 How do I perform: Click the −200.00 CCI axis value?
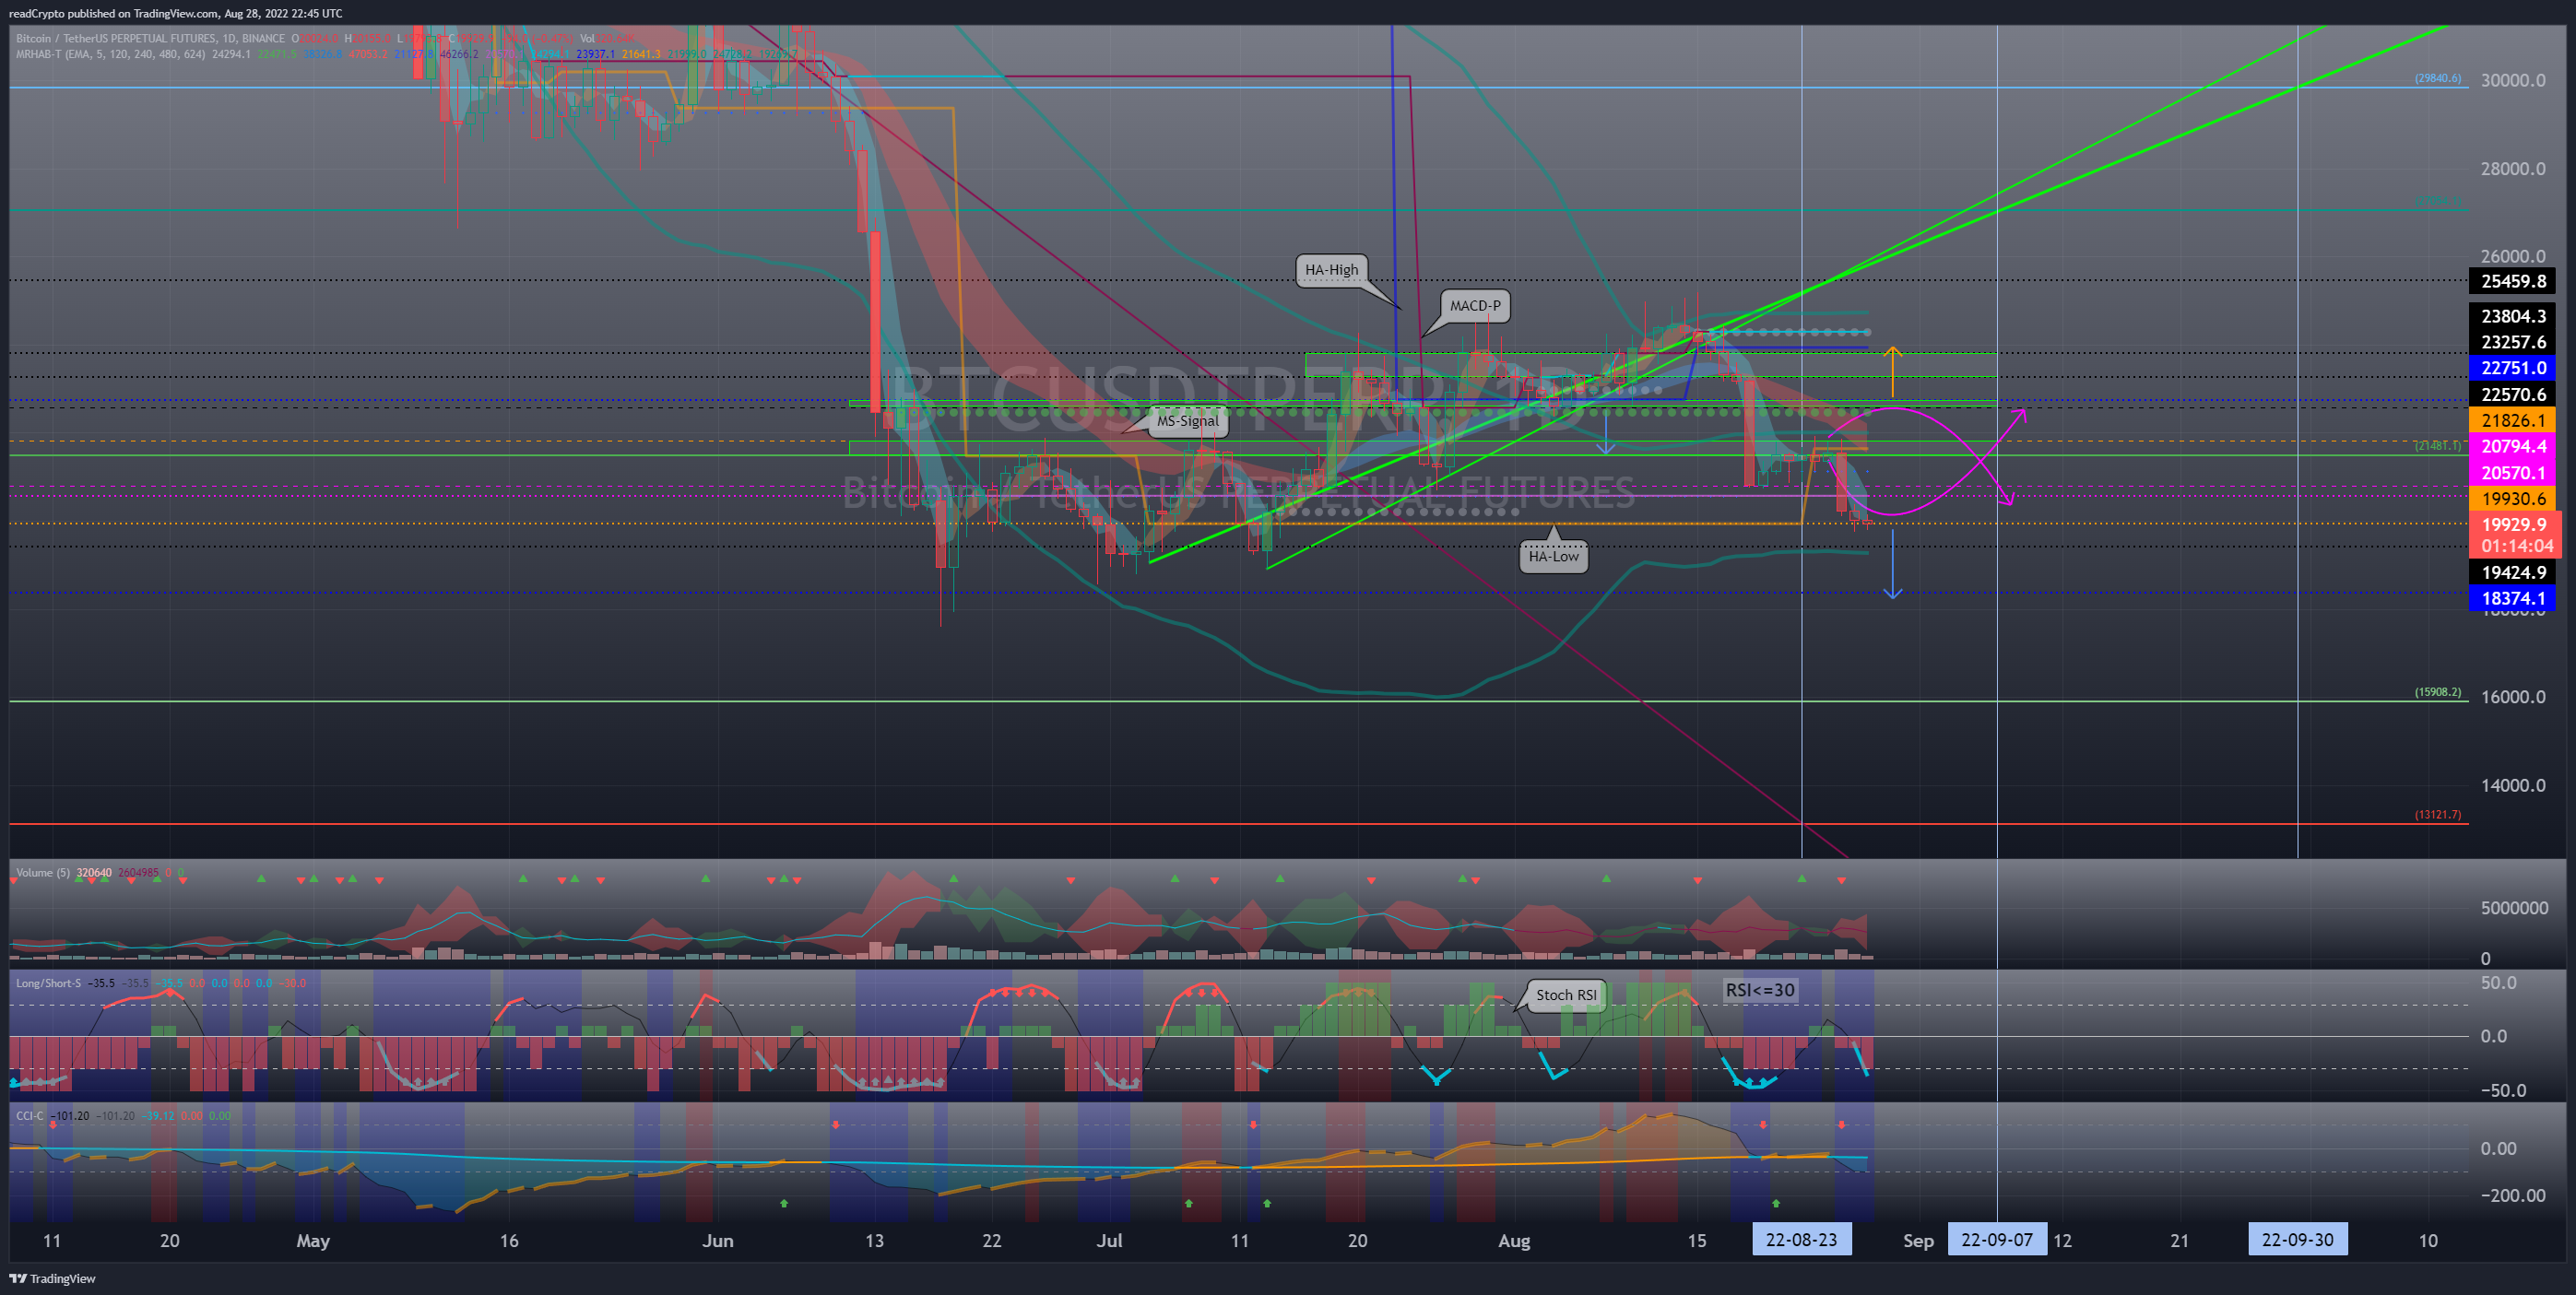coord(2512,1196)
